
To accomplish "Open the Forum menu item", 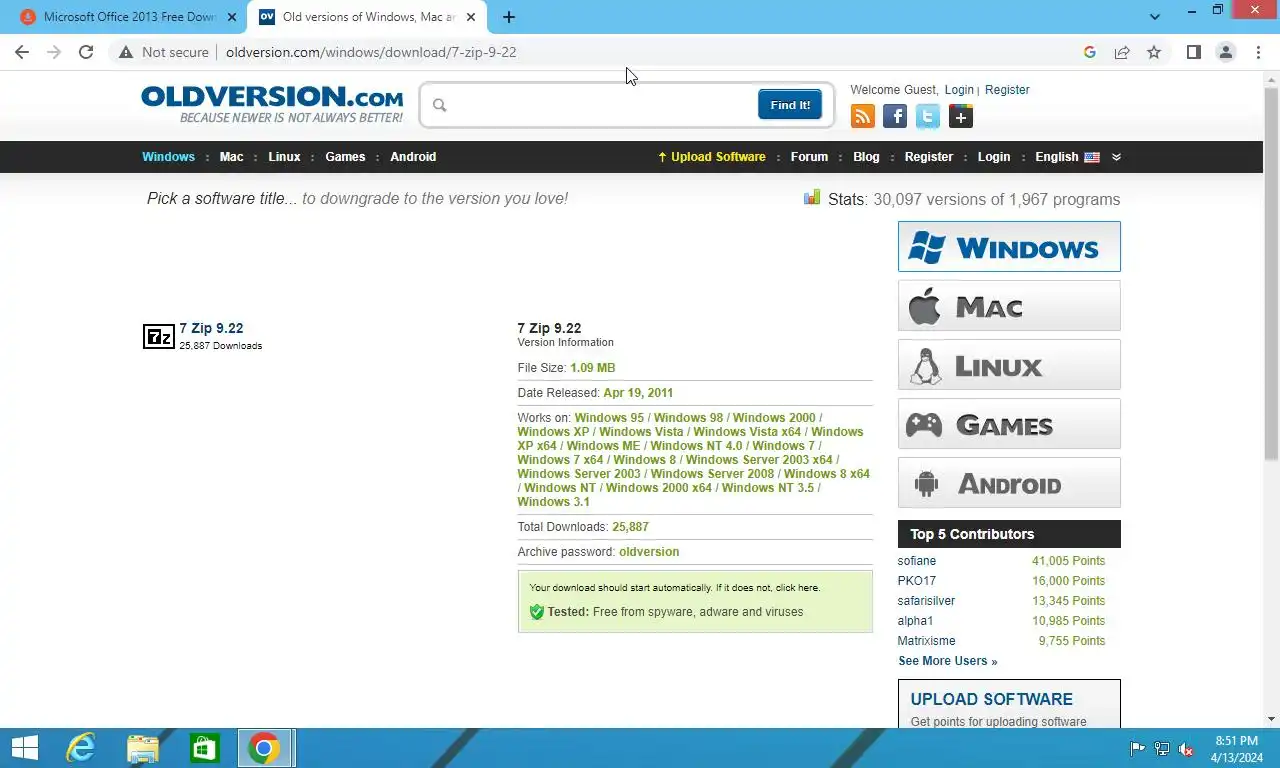I will point(809,157).
